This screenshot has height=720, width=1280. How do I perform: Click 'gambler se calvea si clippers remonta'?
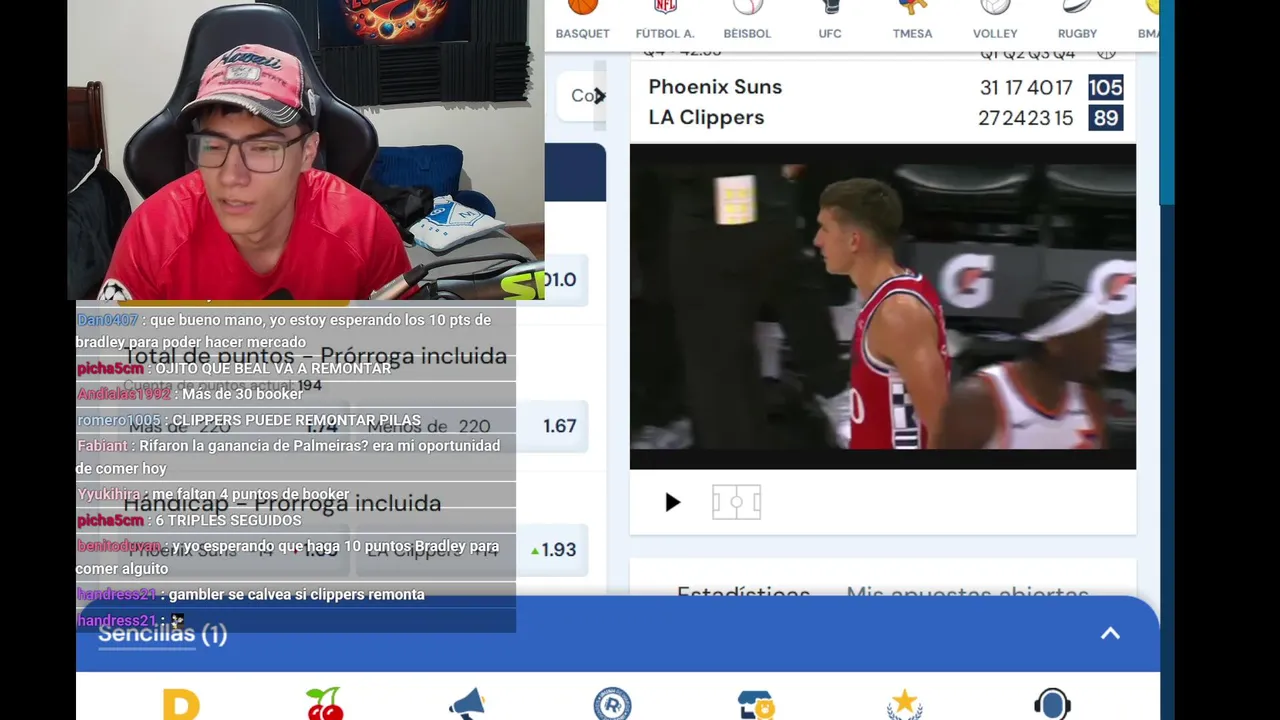(x=296, y=594)
